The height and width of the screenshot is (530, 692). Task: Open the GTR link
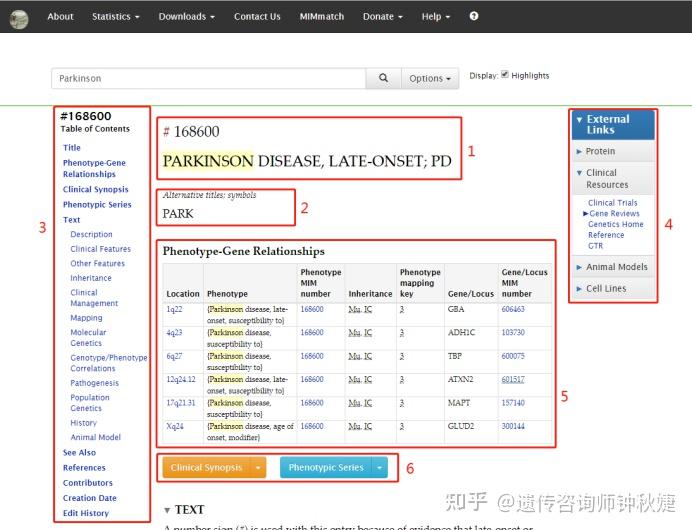(x=595, y=246)
